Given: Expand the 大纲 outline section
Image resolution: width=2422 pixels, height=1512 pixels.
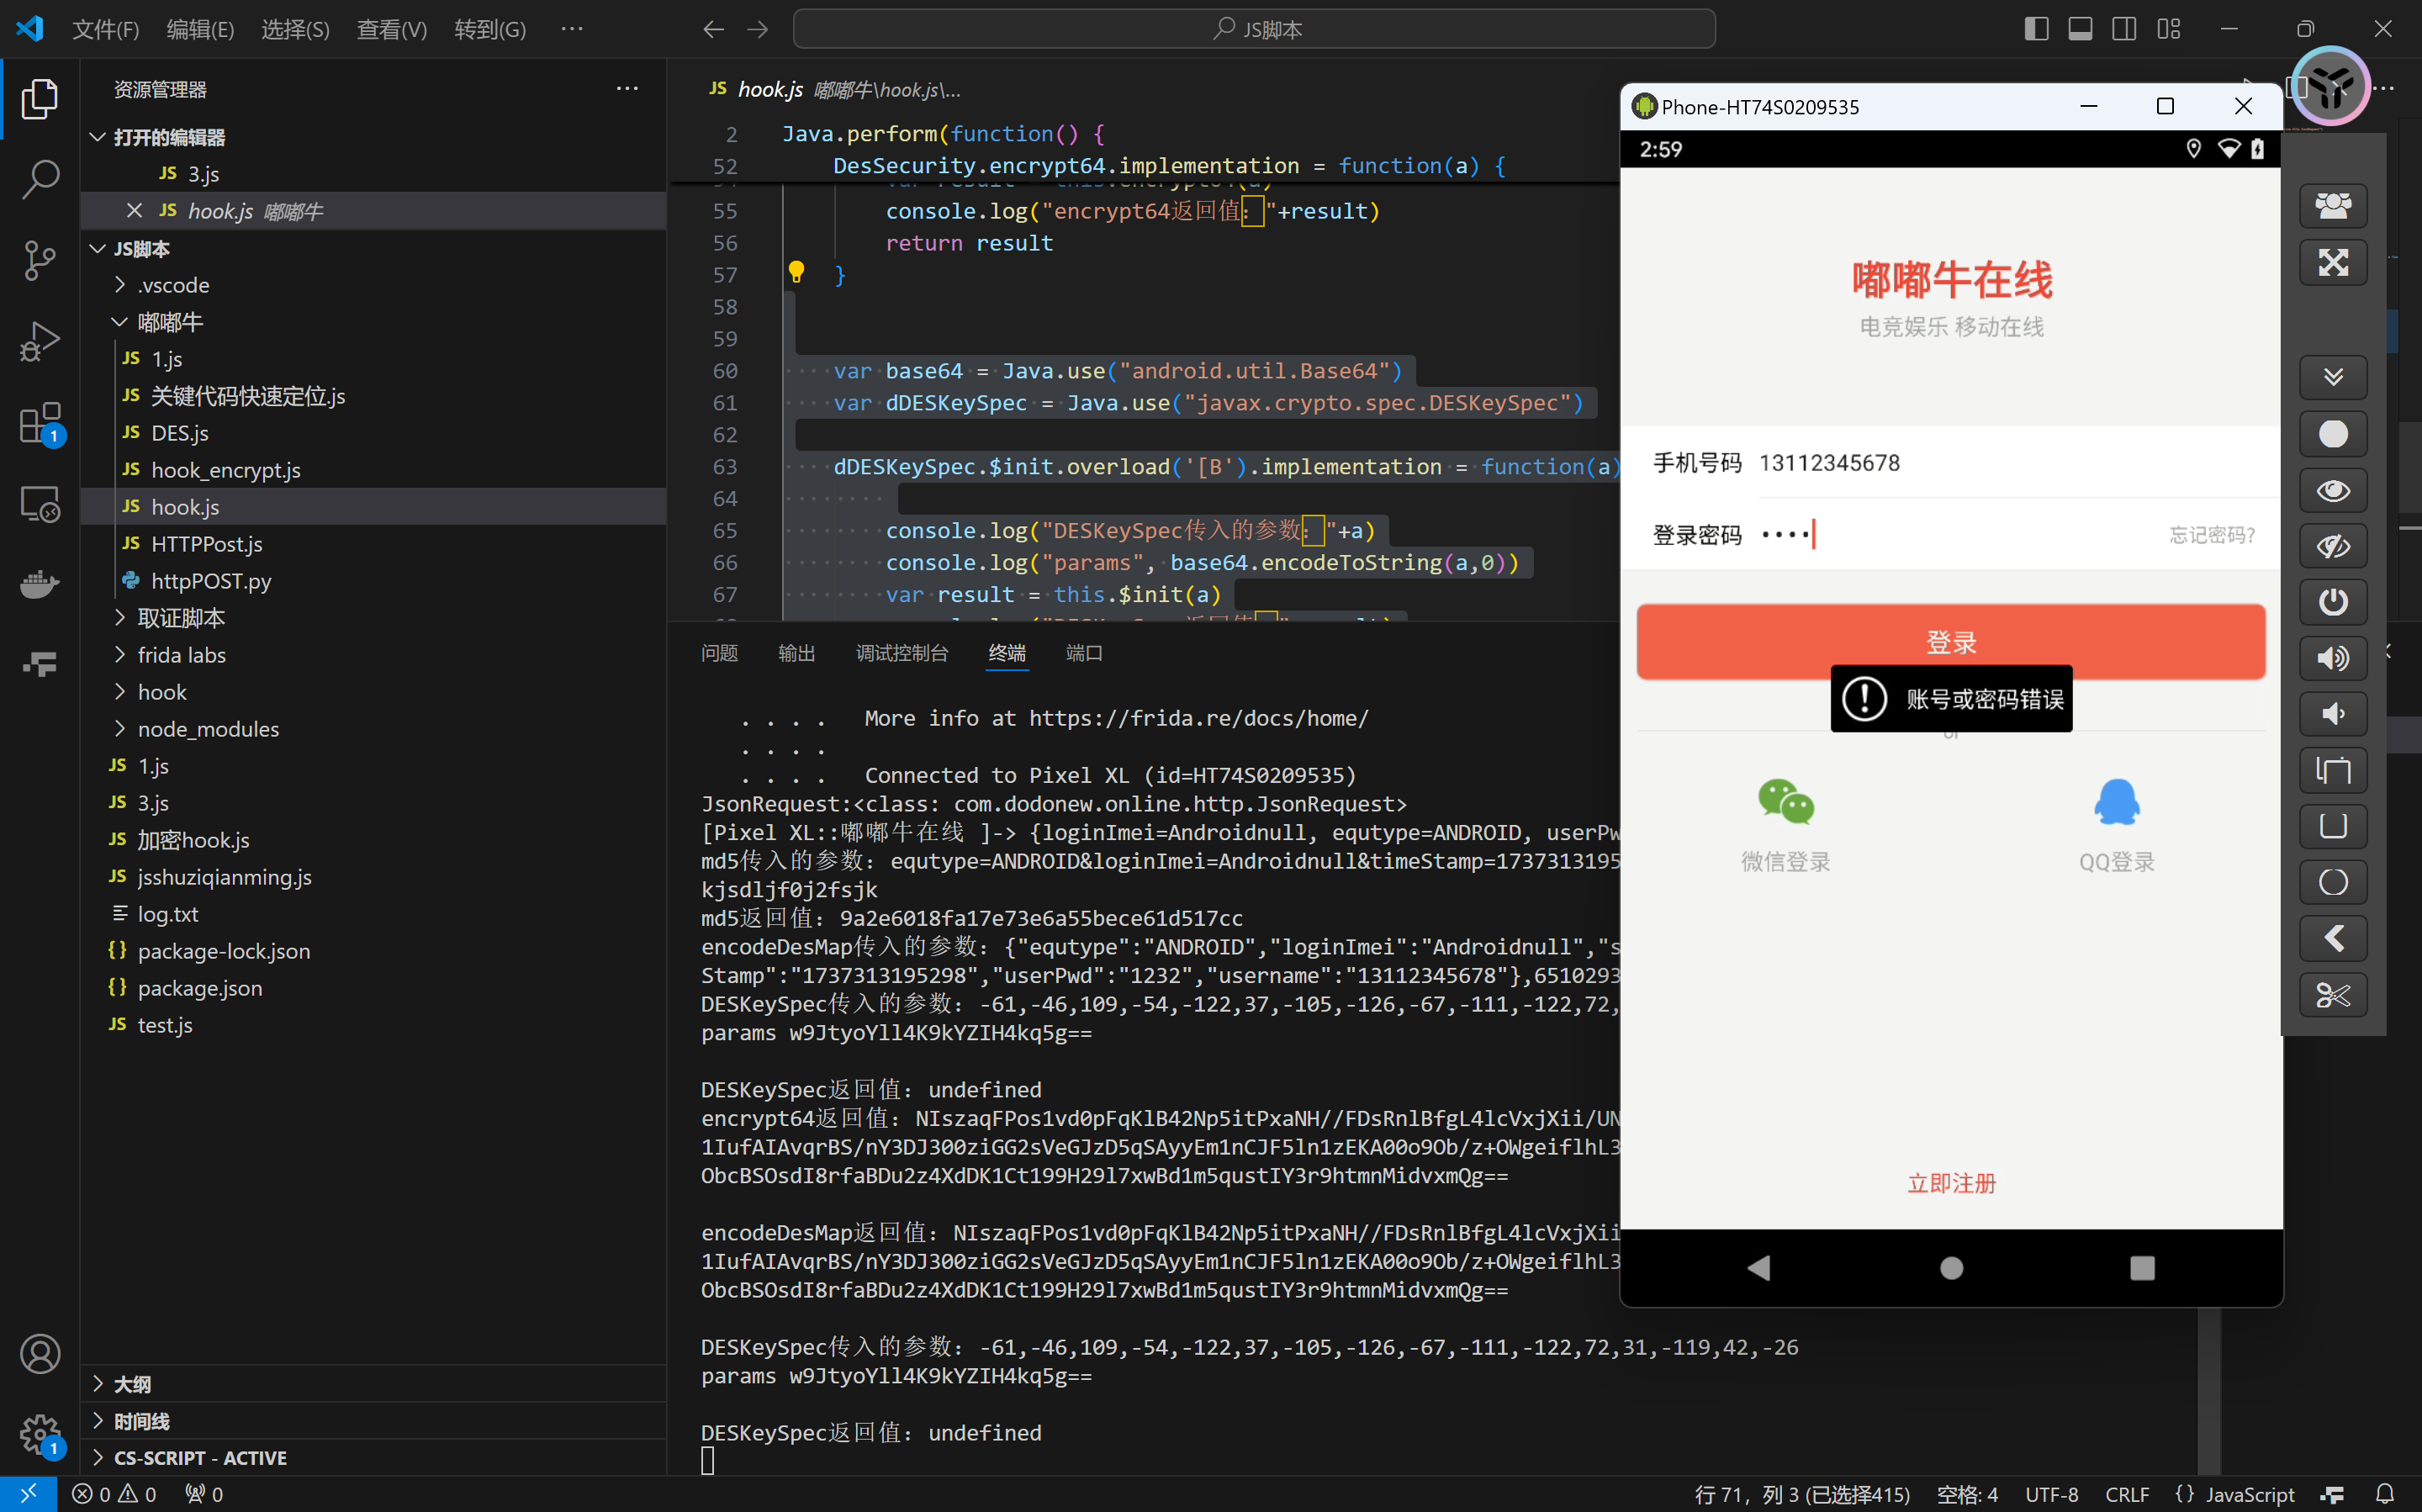Looking at the screenshot, I should click(x=132, y=1384).
